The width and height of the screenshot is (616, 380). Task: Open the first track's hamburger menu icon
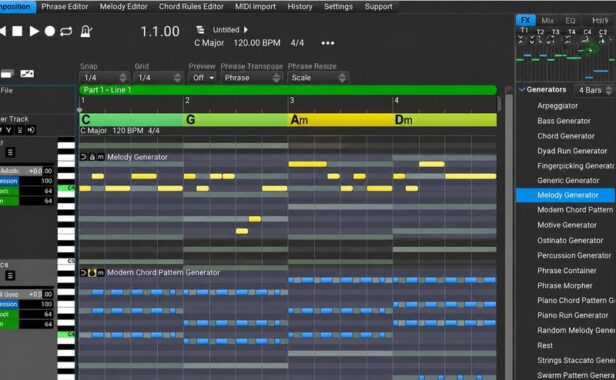click(10, 152)
